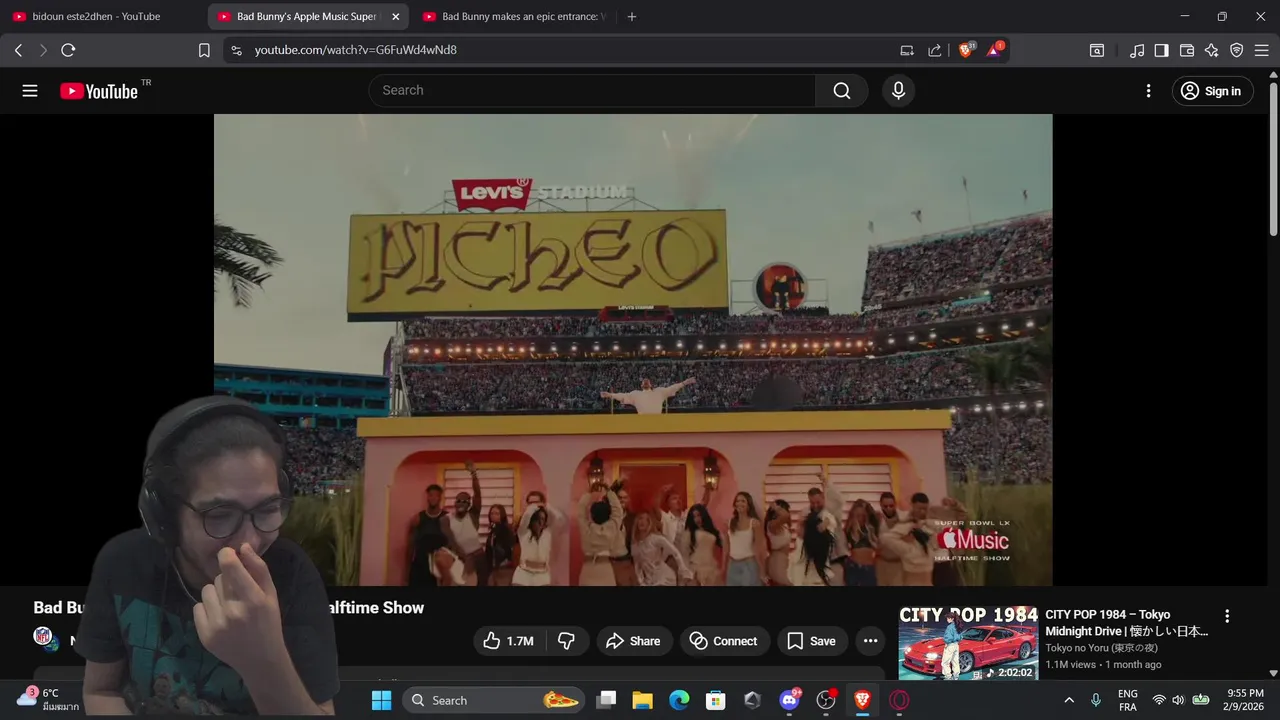Viewport: 1280px width, 720px height.
Task: Open clock showing 9:55 PM
Action: pos(1243,700)
